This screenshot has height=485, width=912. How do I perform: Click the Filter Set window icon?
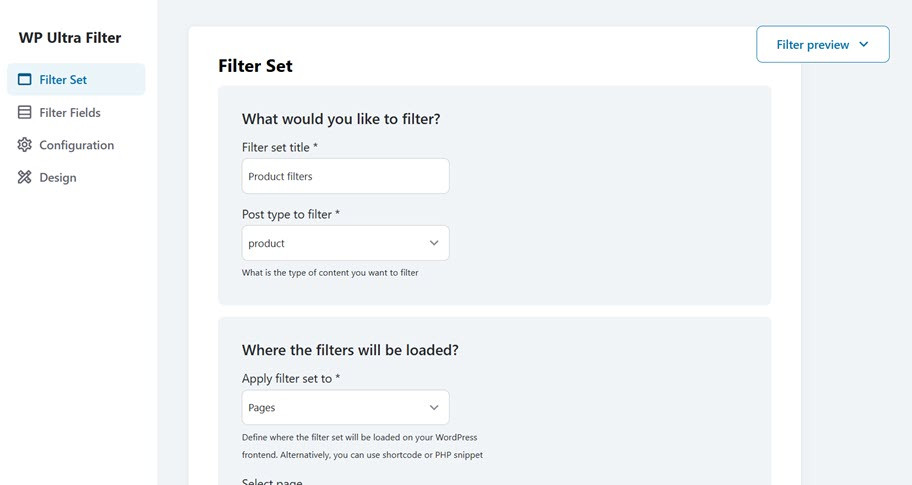click(25, 80)
